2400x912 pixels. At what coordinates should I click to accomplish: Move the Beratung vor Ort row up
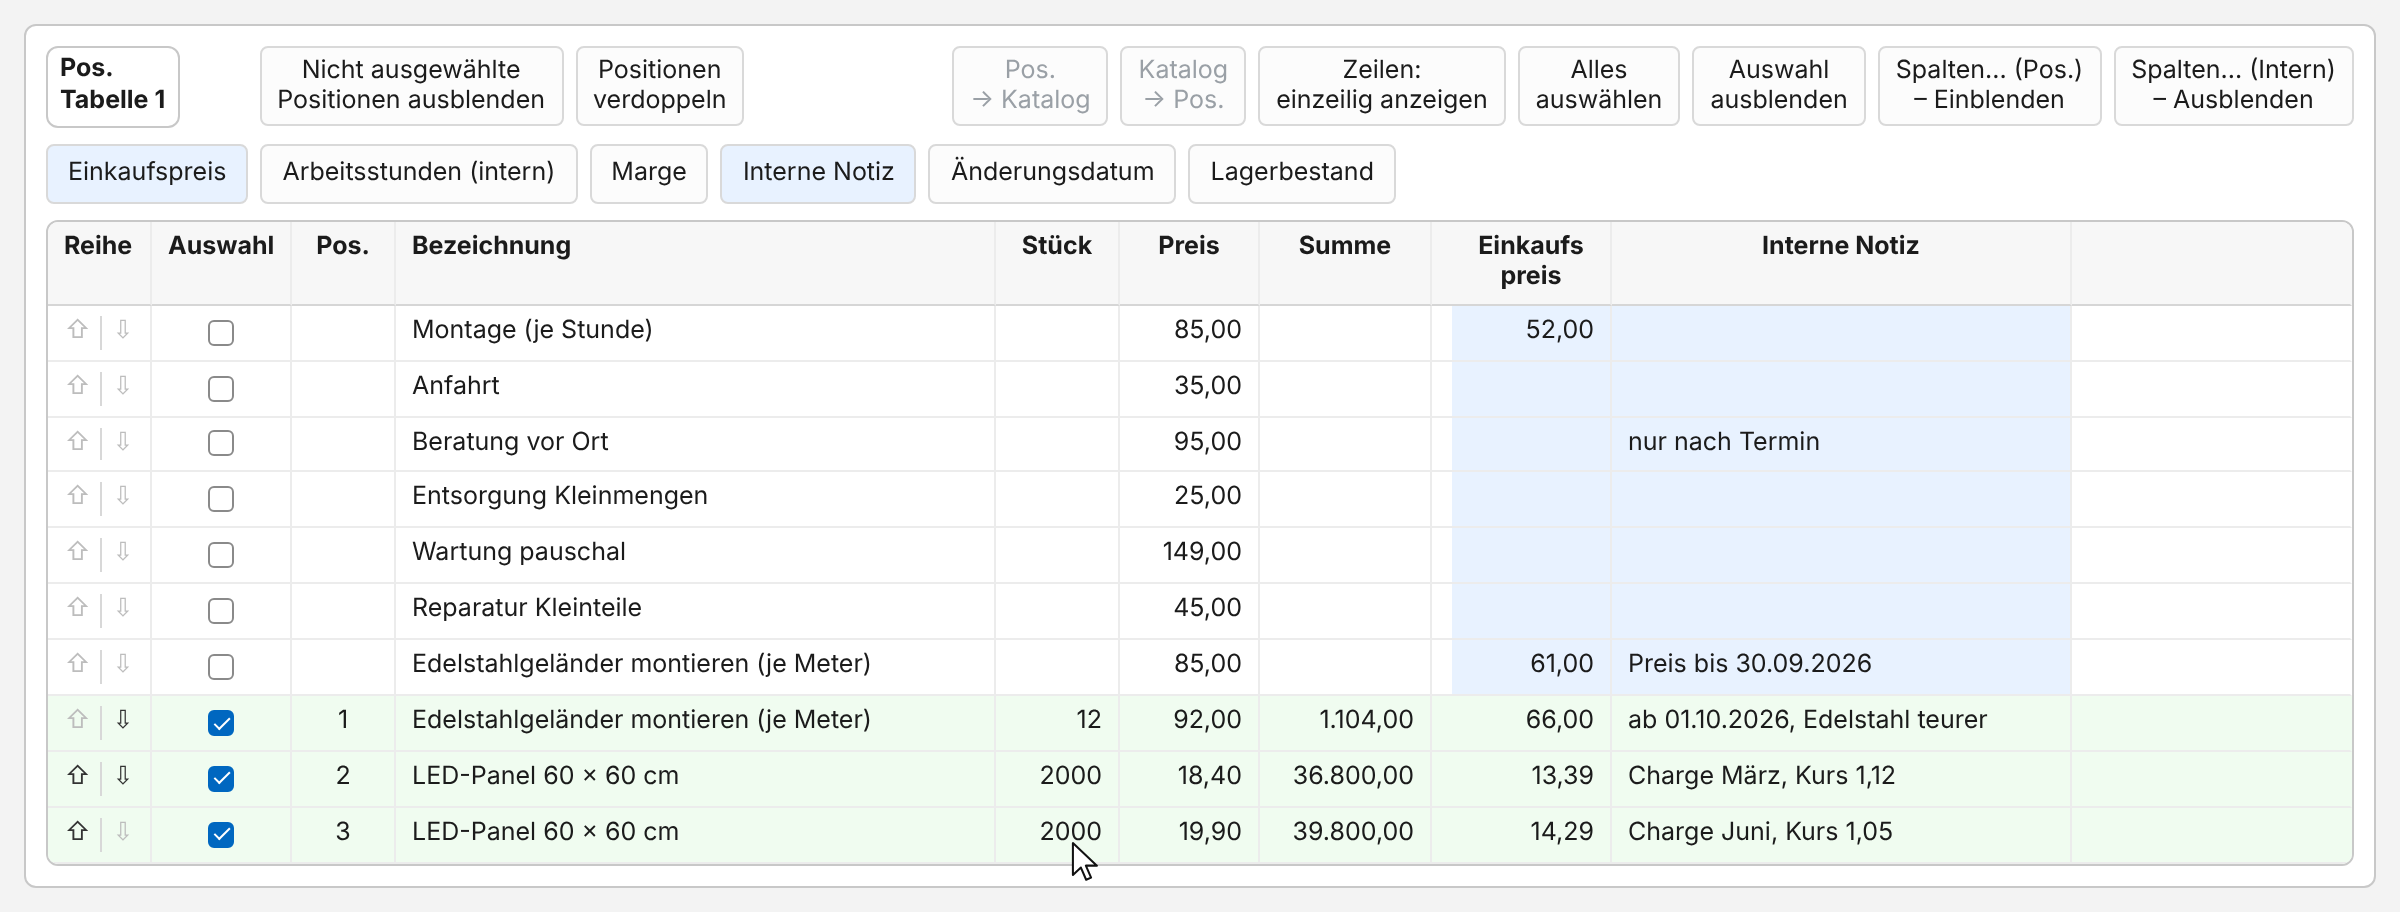click(77, 442)
